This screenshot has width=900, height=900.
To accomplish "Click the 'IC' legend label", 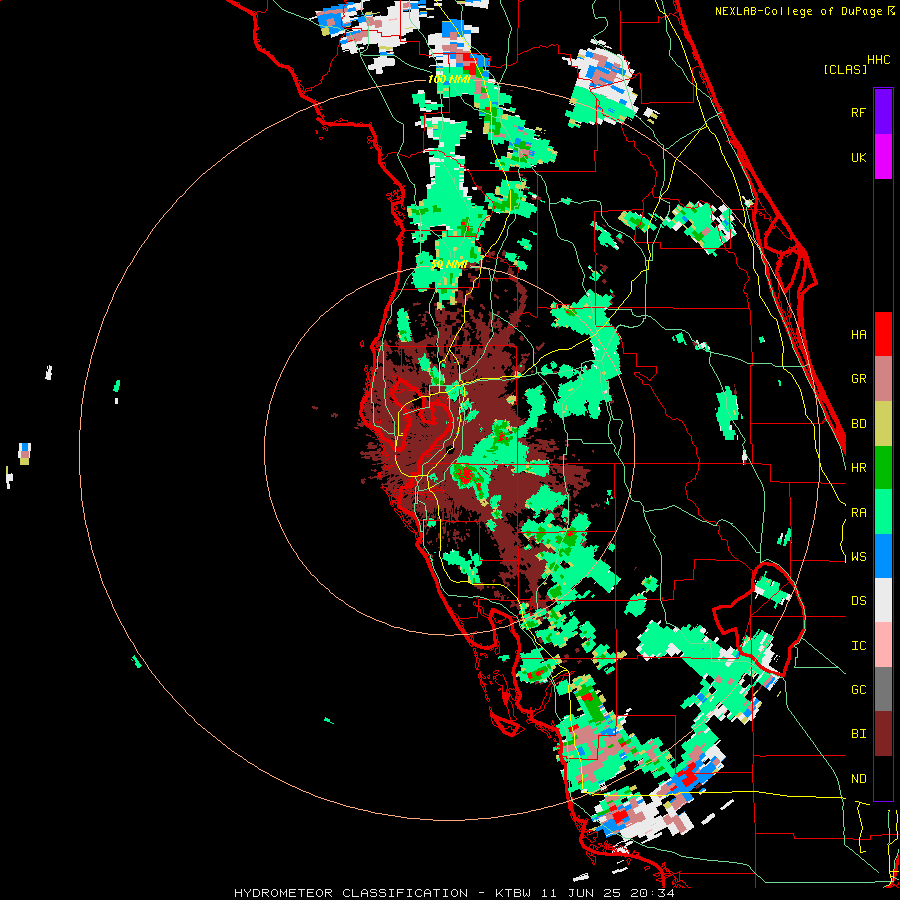I will (858, 646).
